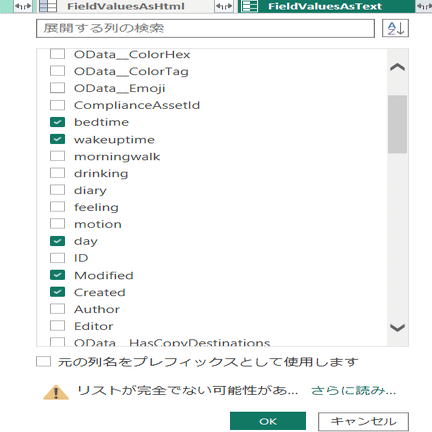Click the scroll down arrow of column list

[x=397, y=328]
